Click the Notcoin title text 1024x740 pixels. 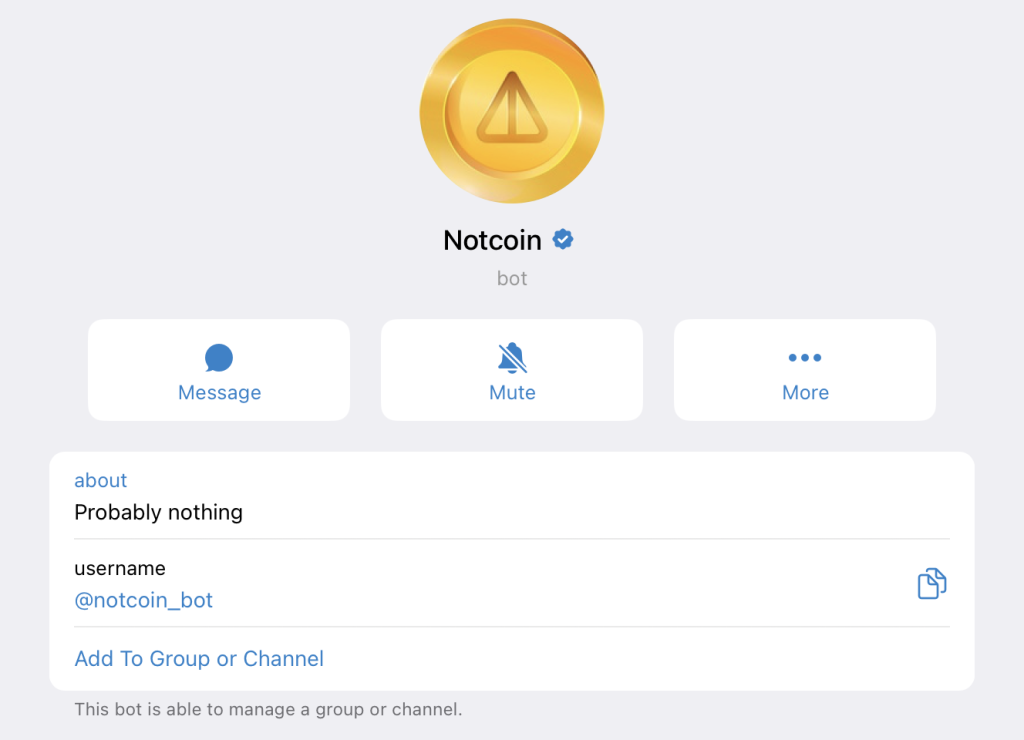coord(492,241)
